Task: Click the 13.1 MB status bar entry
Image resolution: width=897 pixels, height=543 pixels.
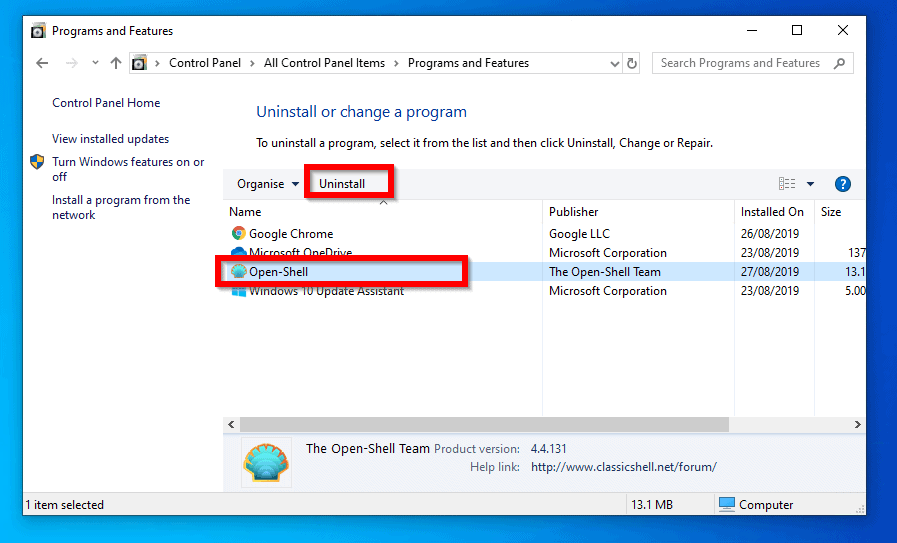Action: pyautogui.click(x=652, y=505)
